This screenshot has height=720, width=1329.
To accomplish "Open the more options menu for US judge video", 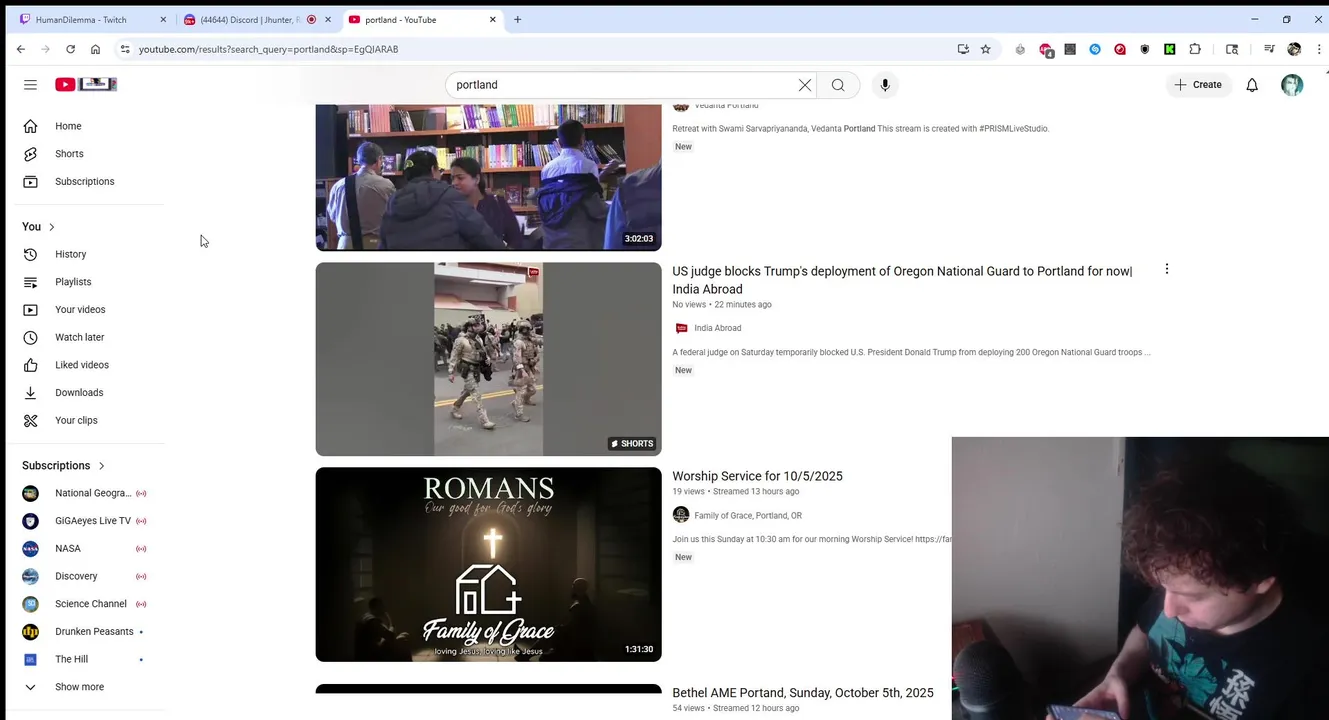I will tap(1166, 269).
